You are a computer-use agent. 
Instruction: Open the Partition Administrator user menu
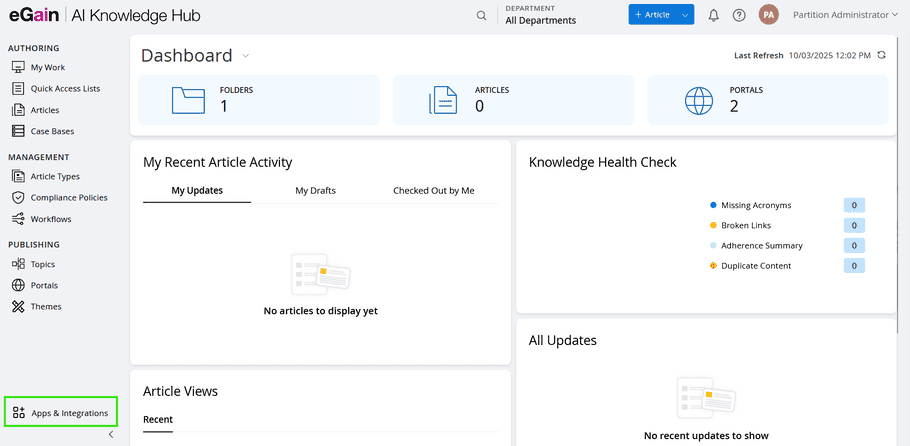(x=839, y=15)
